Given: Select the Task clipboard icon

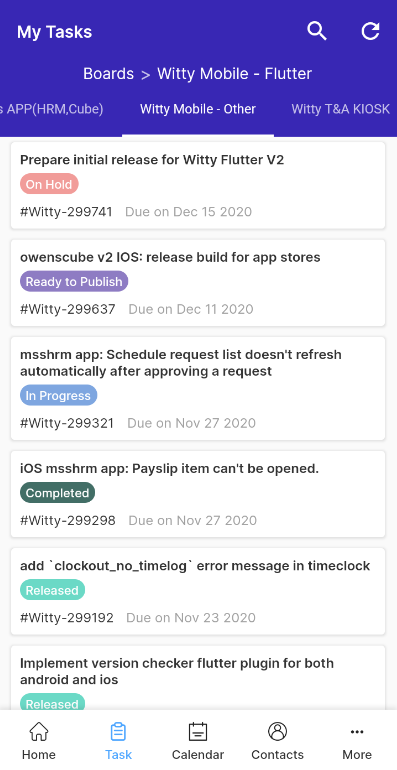Looking at the screenshot, I should [118, 732].
